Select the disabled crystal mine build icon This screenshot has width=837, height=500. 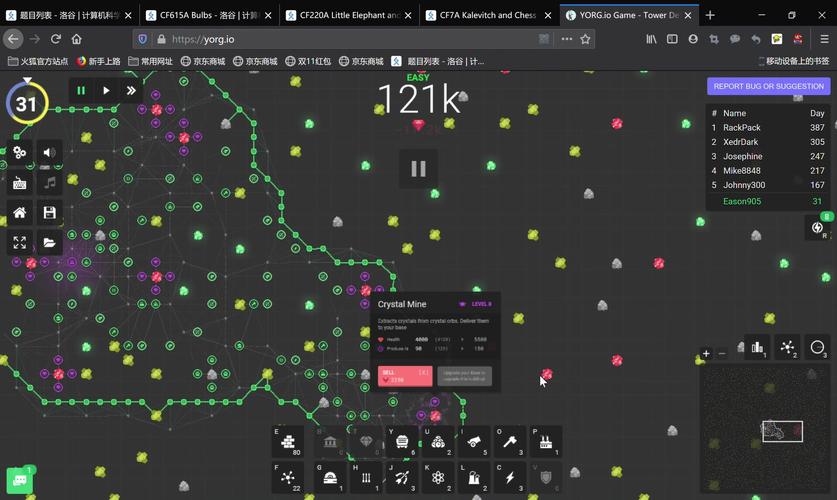[366, 441]
